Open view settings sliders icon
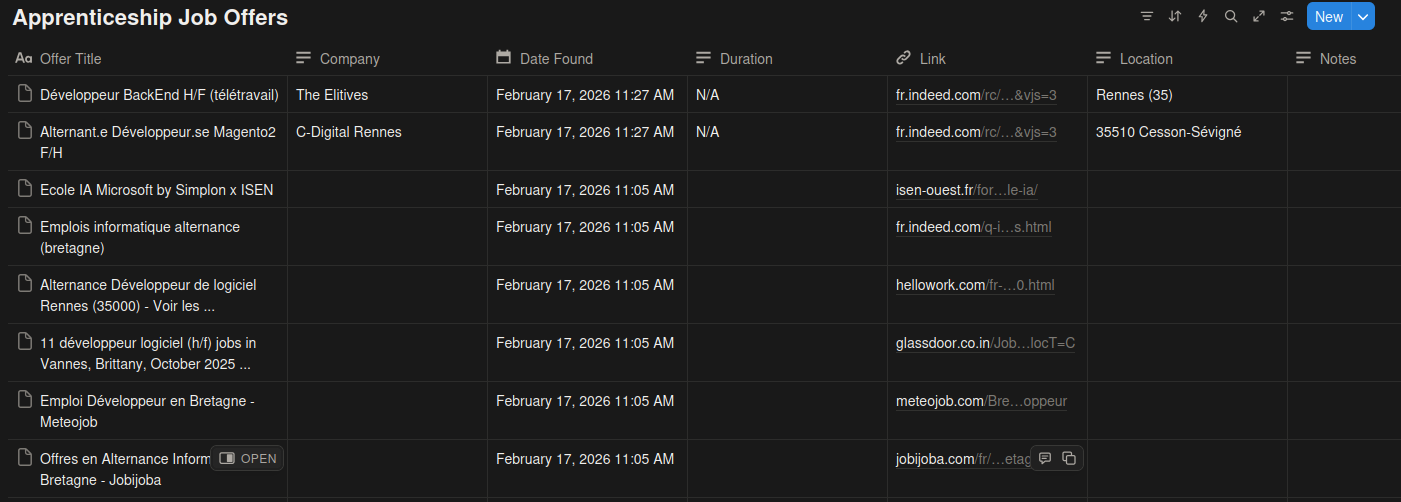Image resolution: width=1401 pixels, height=502 pixels. point(1287,16)
